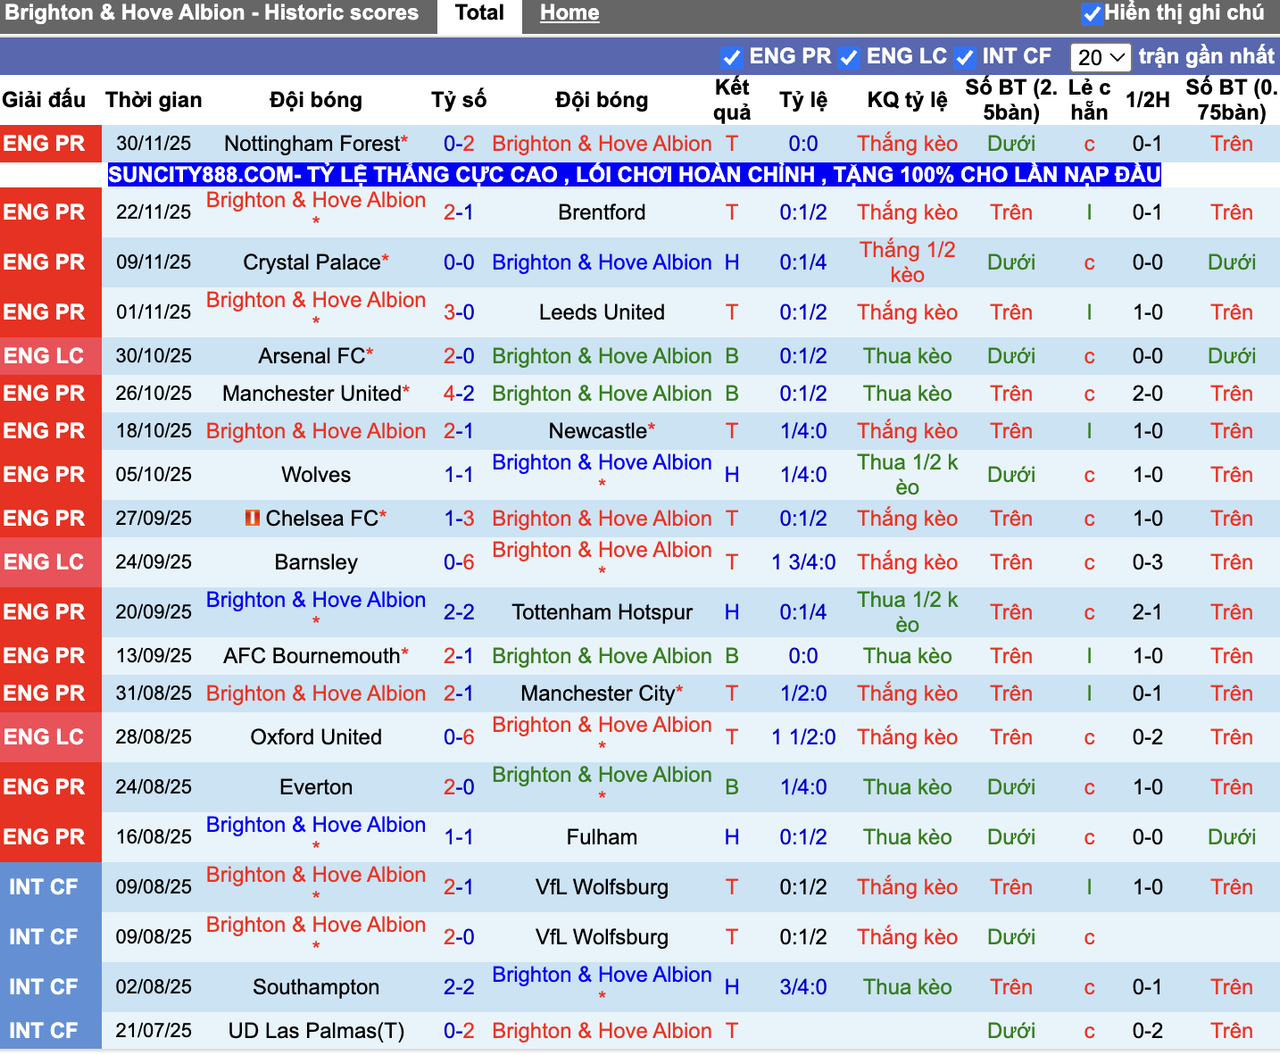Click the 1 3/4:0 odds in Barnsley row
The height and width of the screenshot is (1055, 1280).
[x=803, y=562]
